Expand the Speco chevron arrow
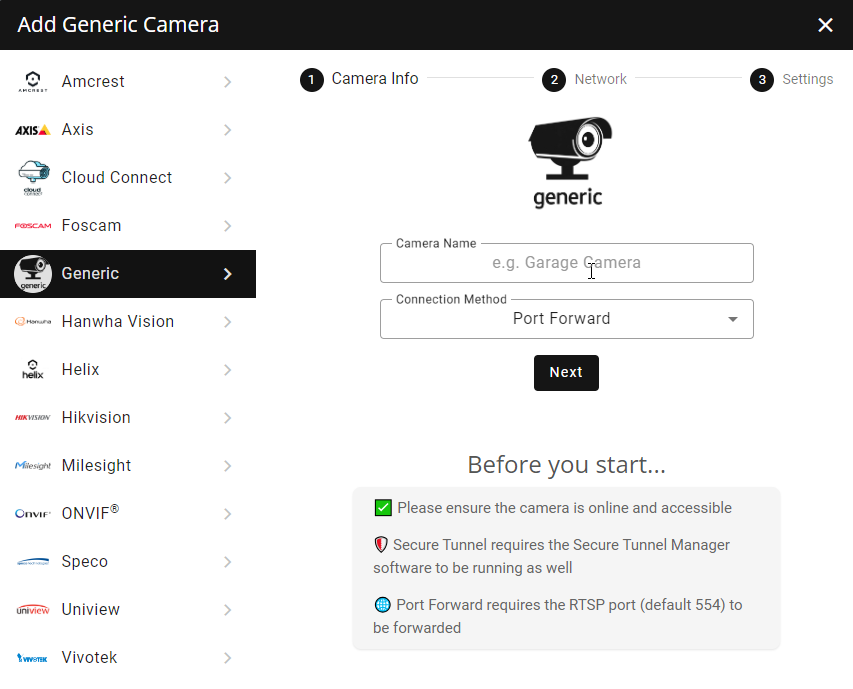Viewport: 853px width, 689px height. (x=228, y=562)
